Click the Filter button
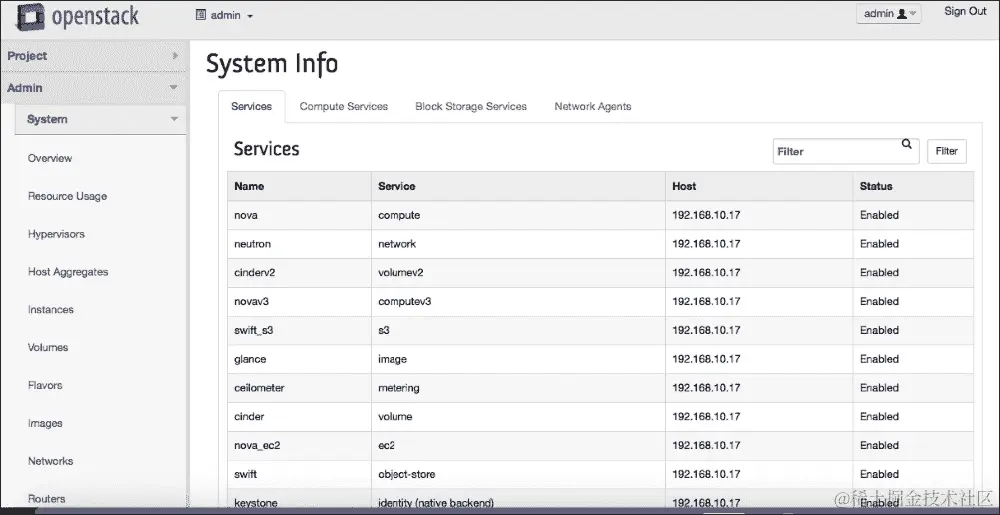The image size is (1000, 515). click(946, 151)
